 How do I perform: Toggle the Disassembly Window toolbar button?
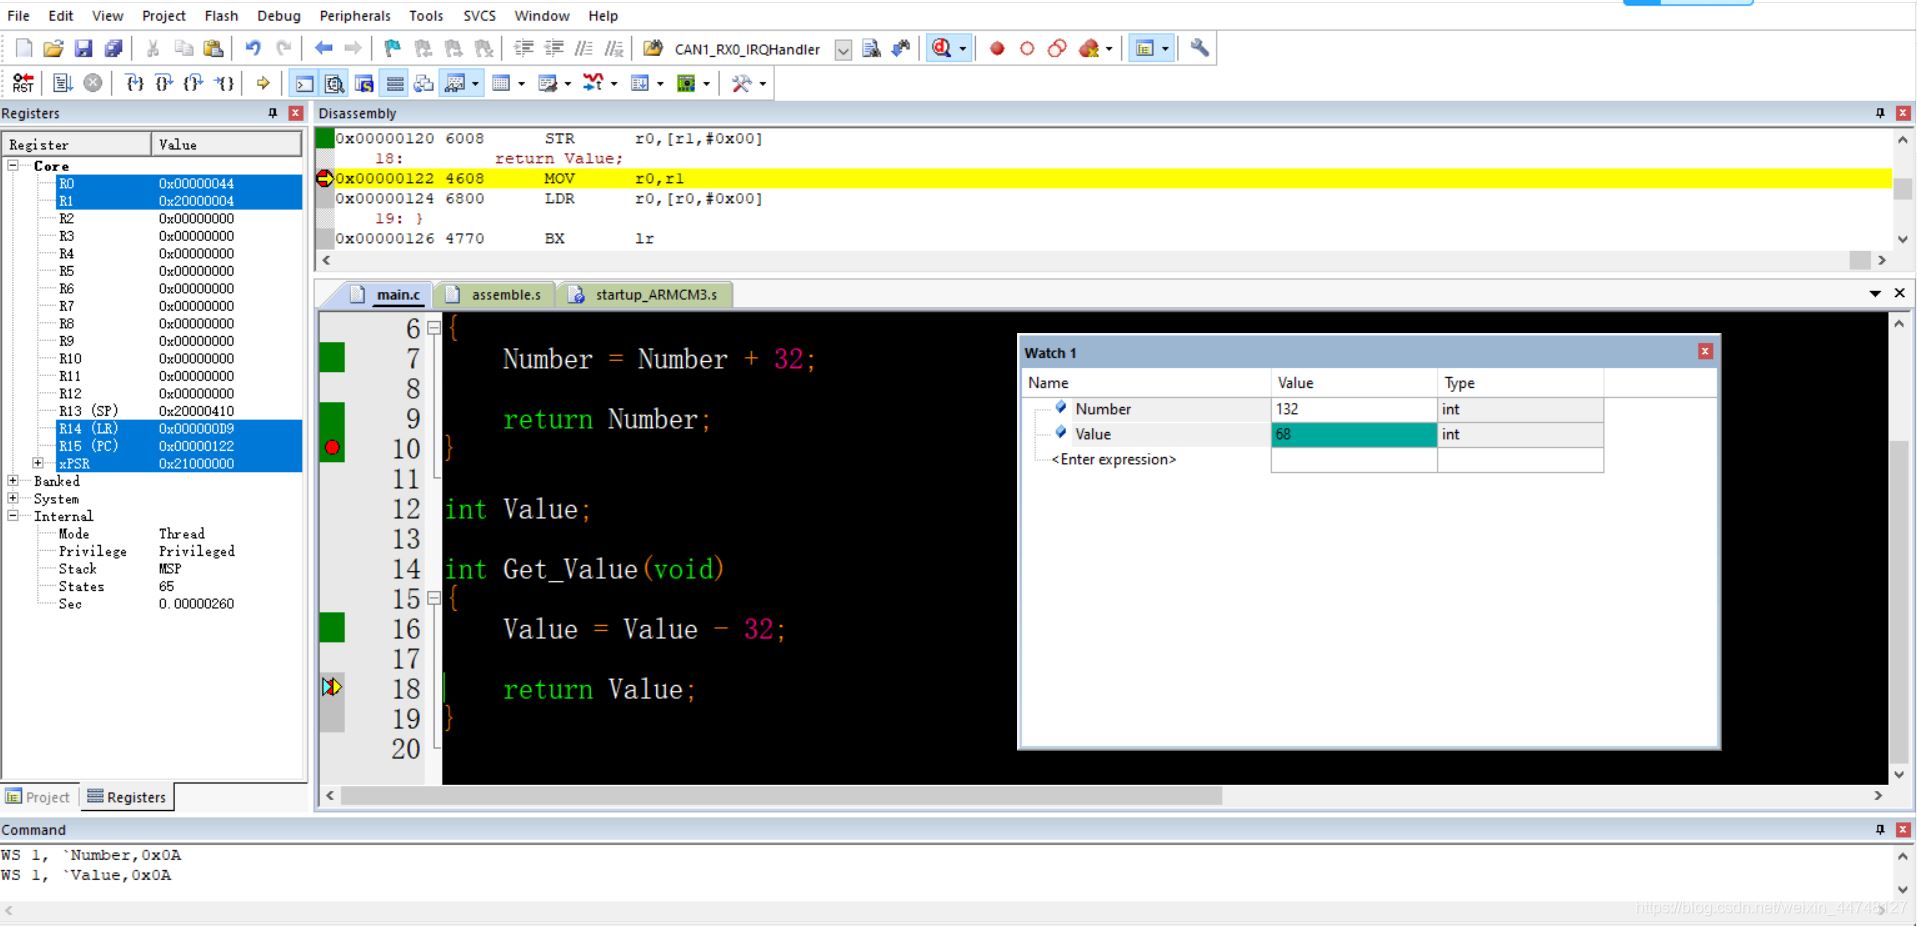click(x=334, y=83)
